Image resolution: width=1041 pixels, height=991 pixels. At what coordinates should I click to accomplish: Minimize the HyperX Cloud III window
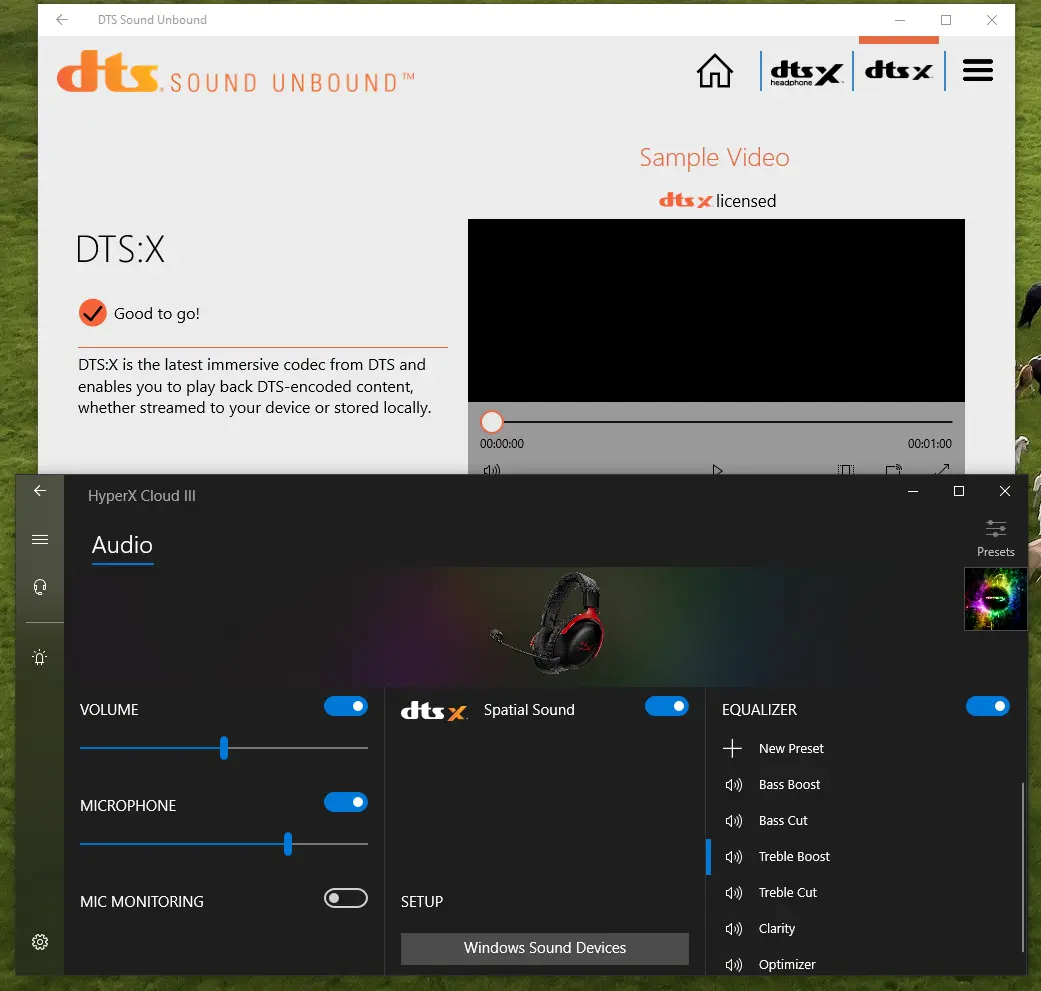coord(913,491)
